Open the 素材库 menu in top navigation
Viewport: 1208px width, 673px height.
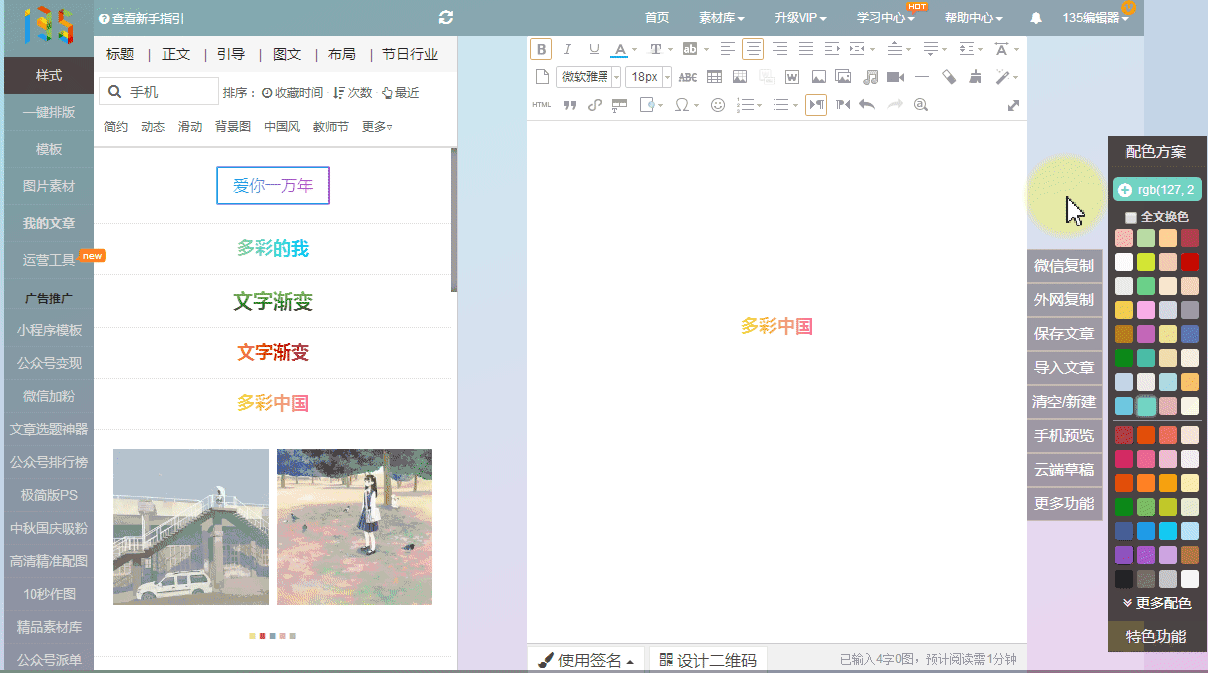click(721, 18)
